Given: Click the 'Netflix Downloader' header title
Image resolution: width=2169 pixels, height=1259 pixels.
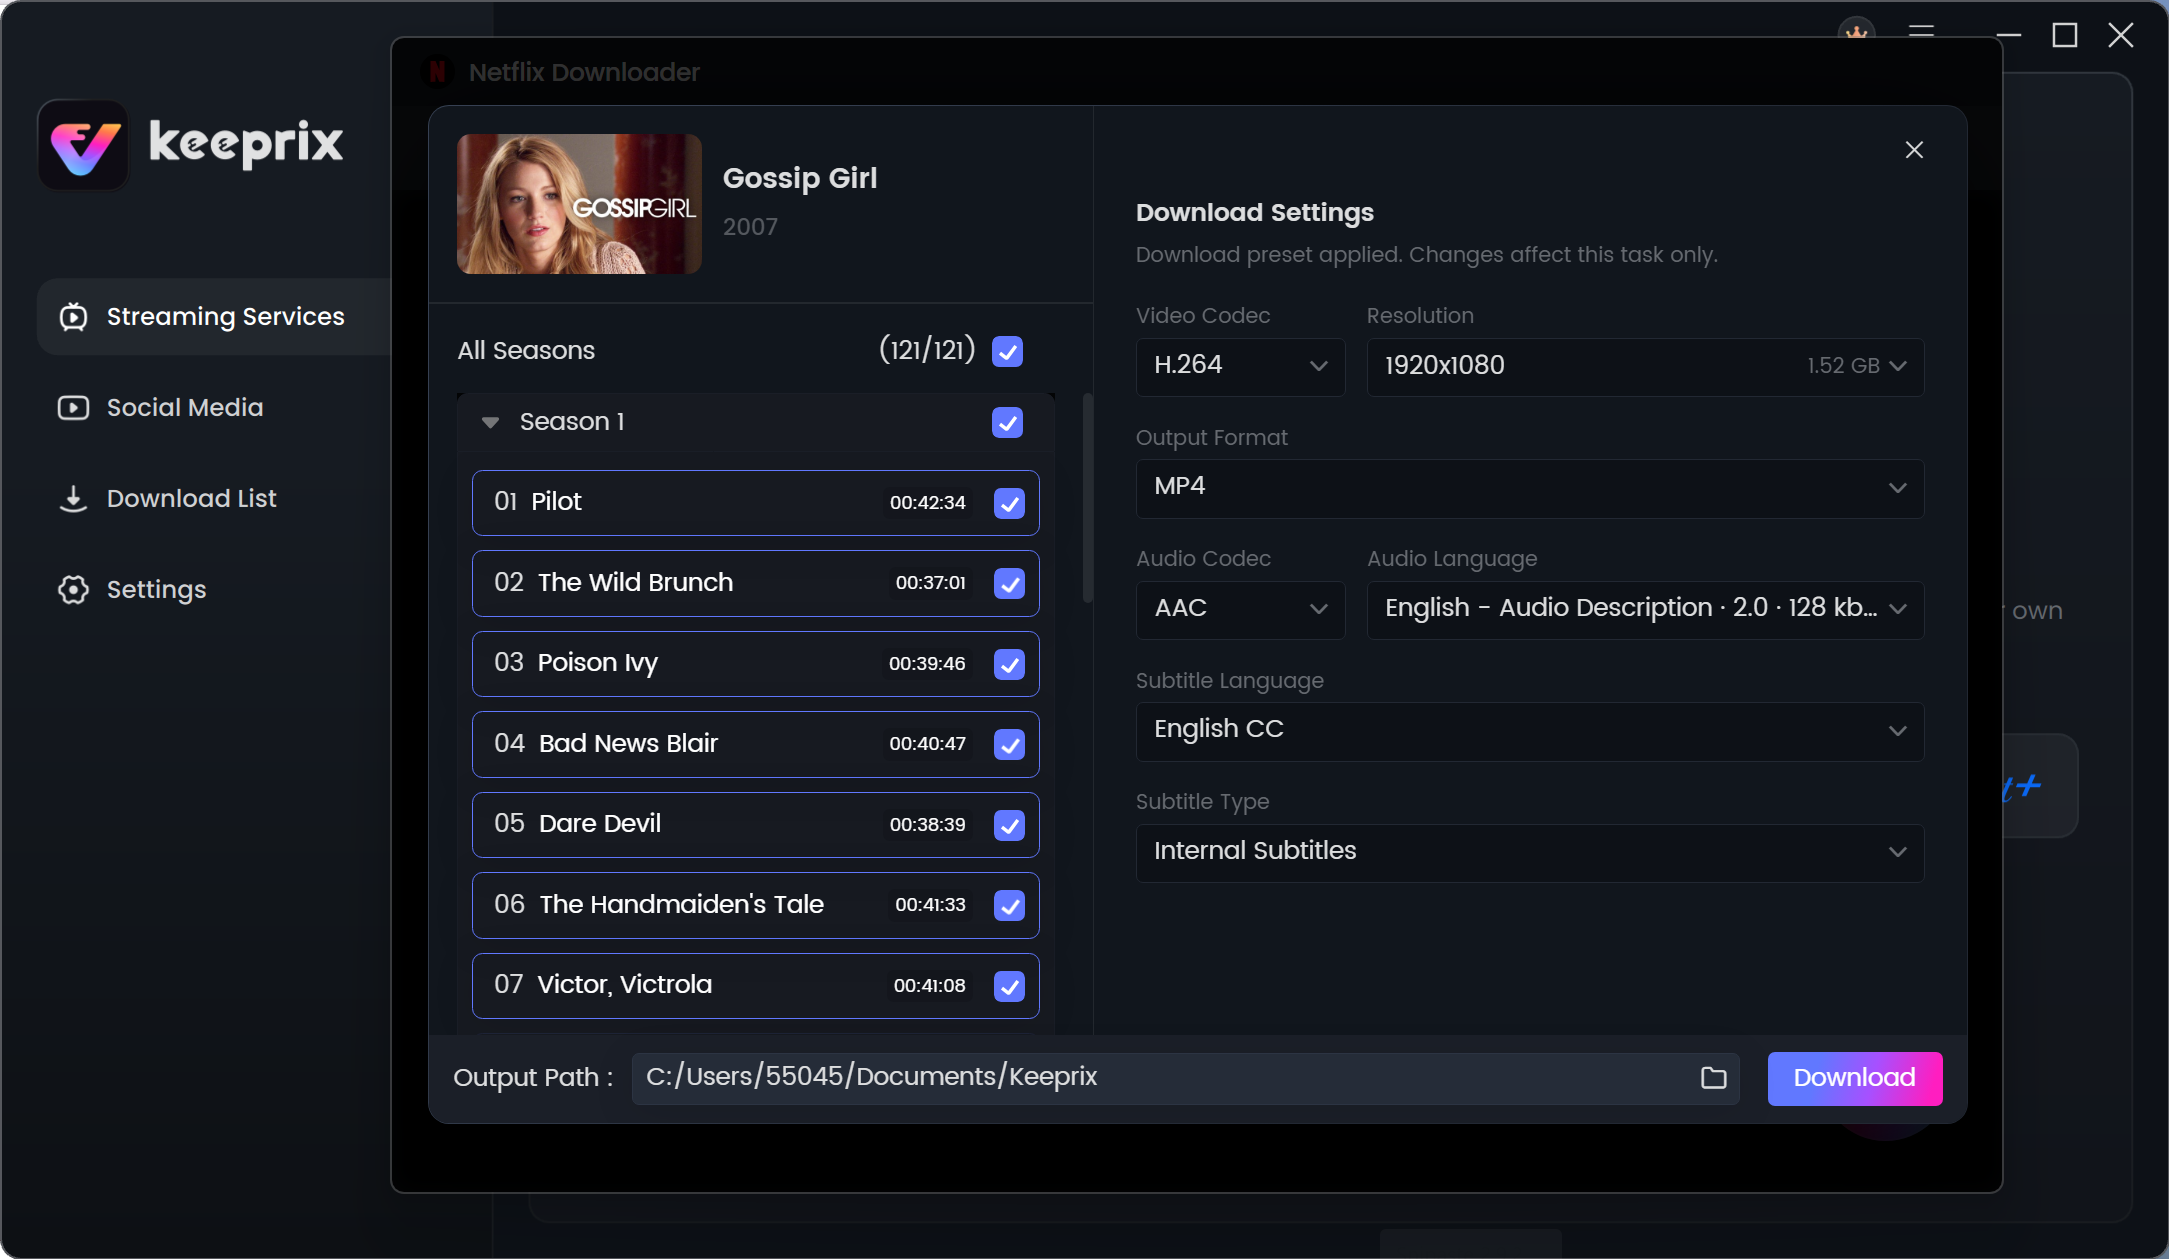Looking at the screenshot, I should click(x=584, y=72).
